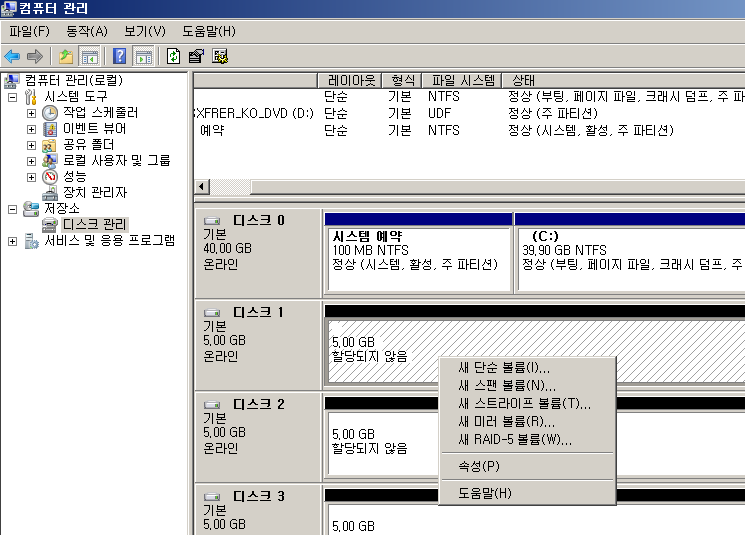
Task: Sort by the 상태 column header
Action: pyautogui.click(x=623, y=80)
